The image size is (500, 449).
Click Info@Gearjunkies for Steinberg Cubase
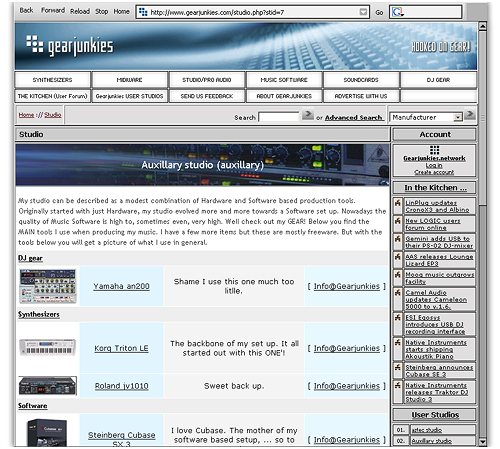(x=347, y=440)
